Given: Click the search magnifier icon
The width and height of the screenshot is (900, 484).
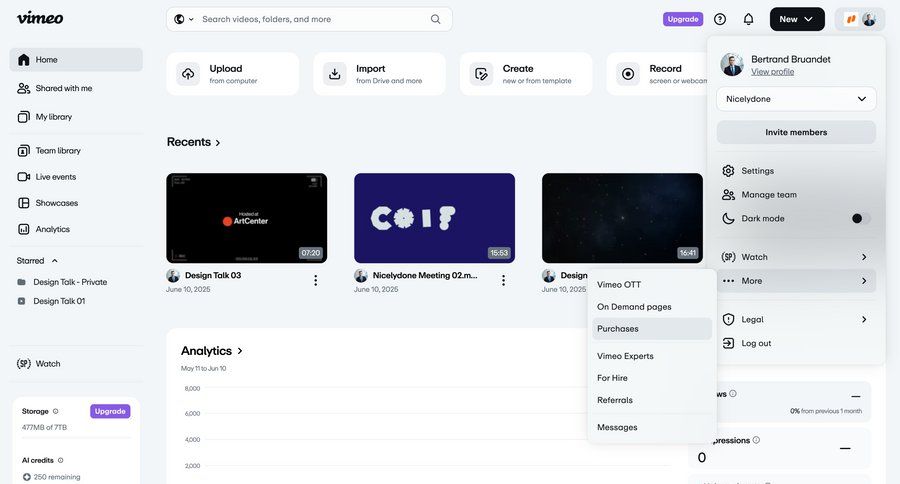Looking at the screenshot, I should coord(436,19).
